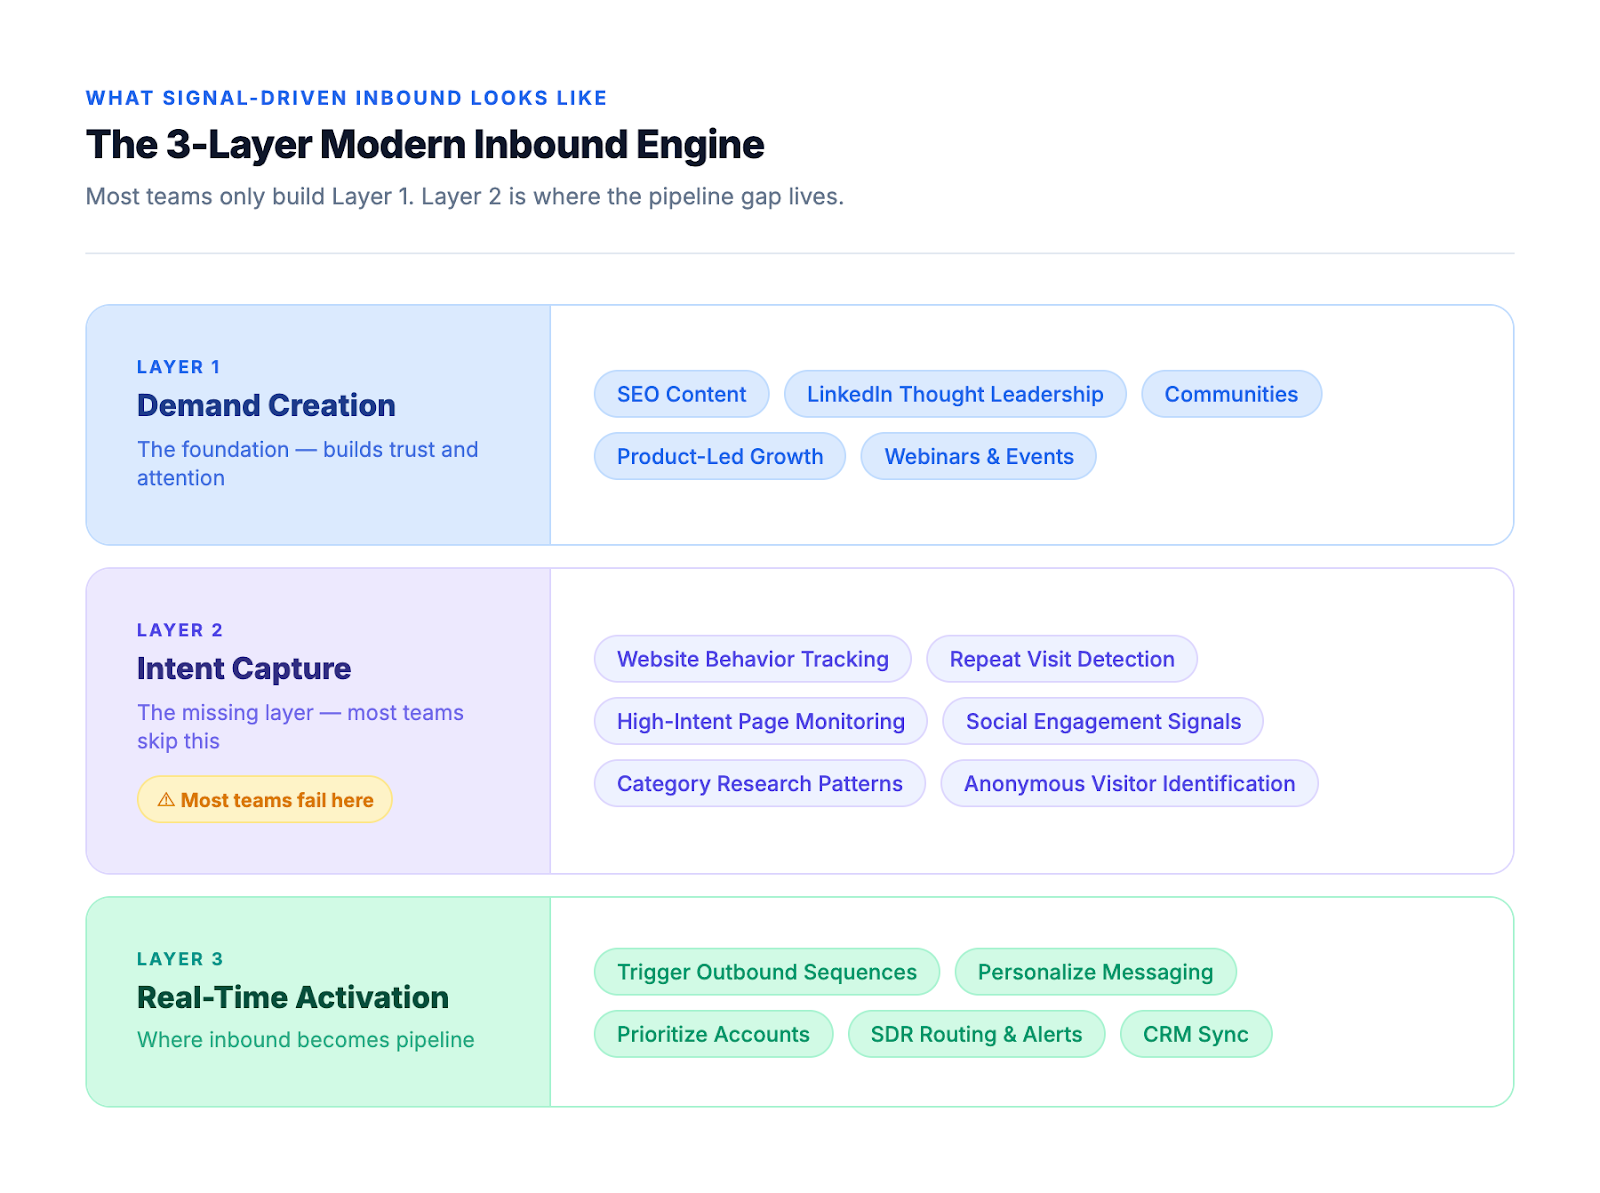Screen dimensions: 1600x1193
Task: Select Social Engagement Signals
Action: coord(1103,721)
